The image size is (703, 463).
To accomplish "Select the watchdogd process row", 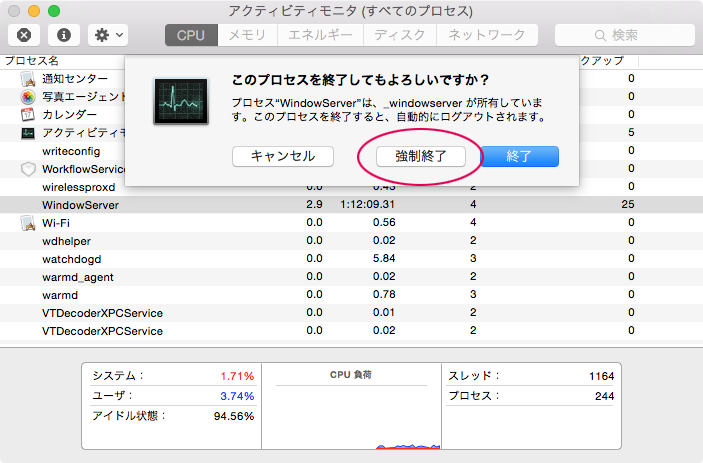I will coord(352,259).
